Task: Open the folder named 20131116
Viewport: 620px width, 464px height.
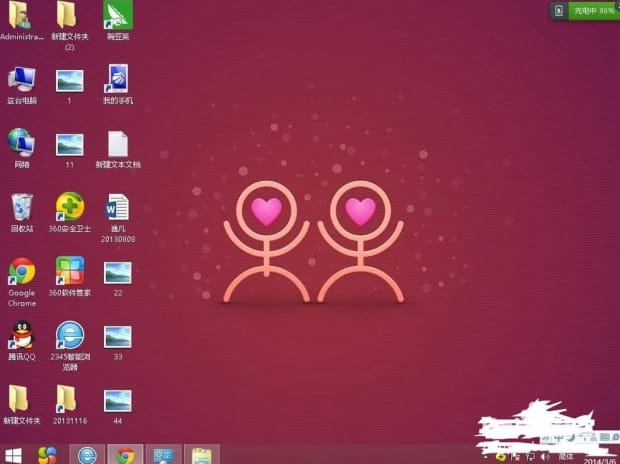Action: tap(67, 400)
